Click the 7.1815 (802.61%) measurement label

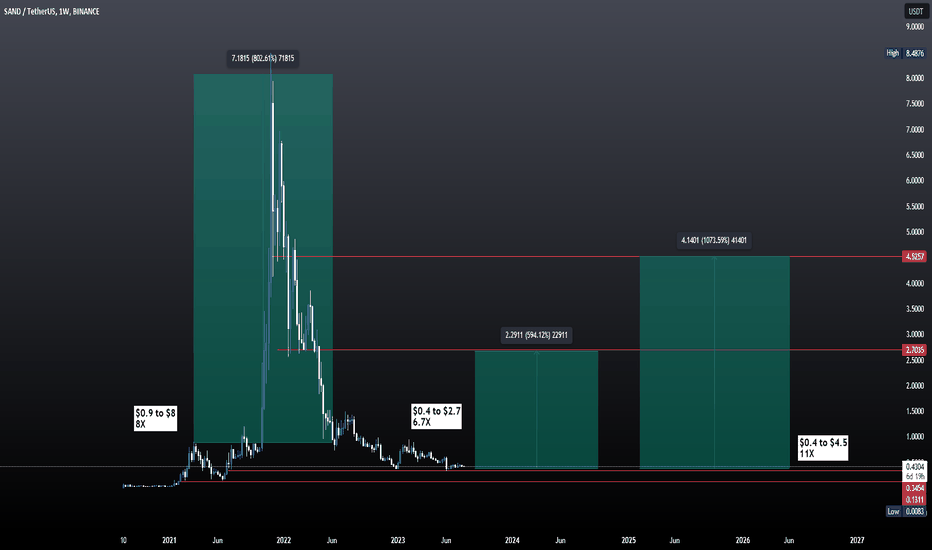tap(263, 58)
